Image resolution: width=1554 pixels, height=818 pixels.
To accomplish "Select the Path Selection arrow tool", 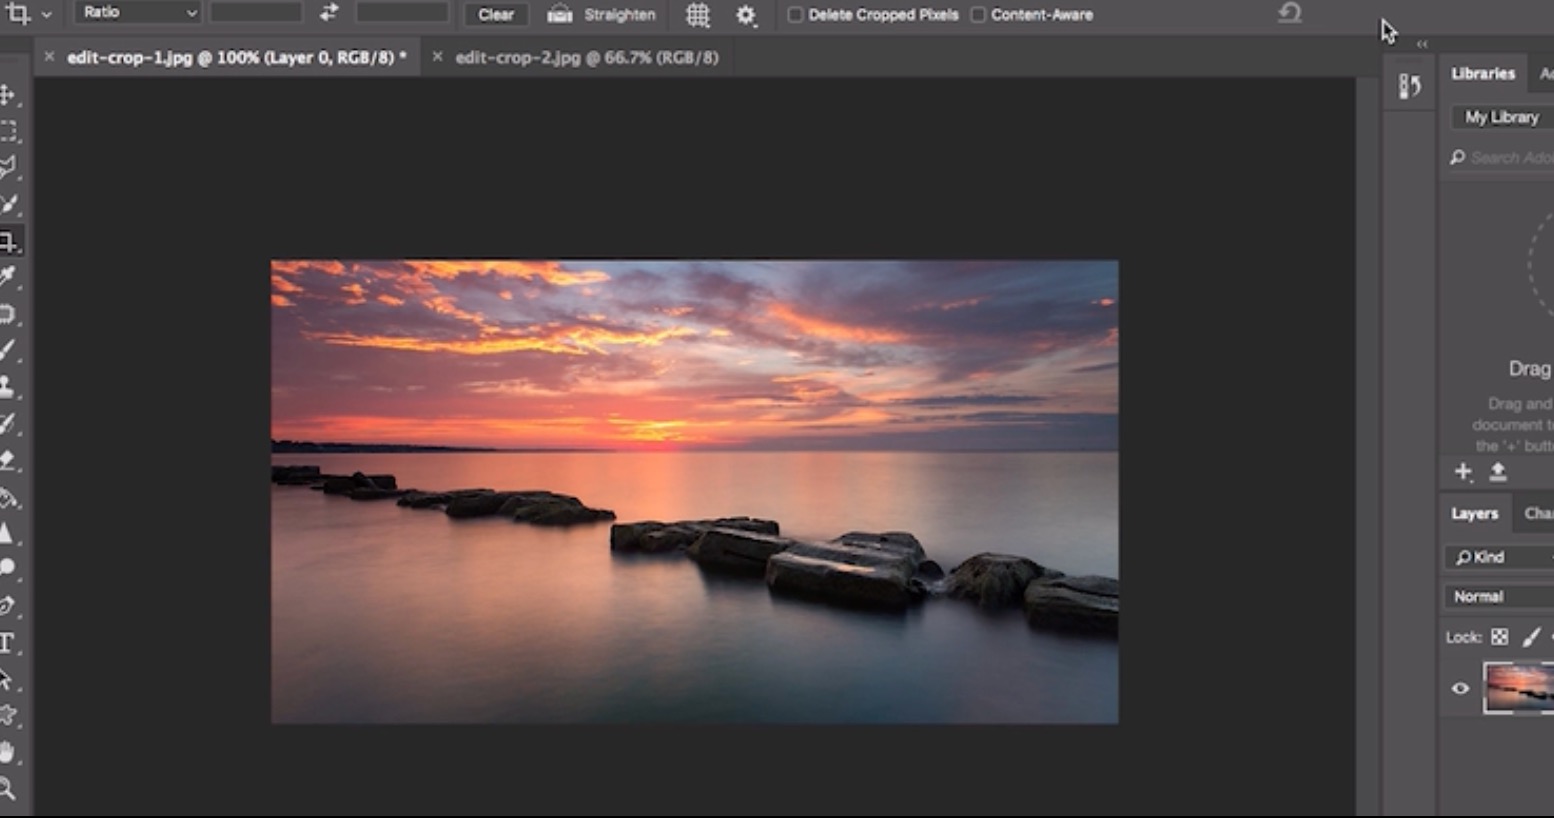I will click(7, 679).
